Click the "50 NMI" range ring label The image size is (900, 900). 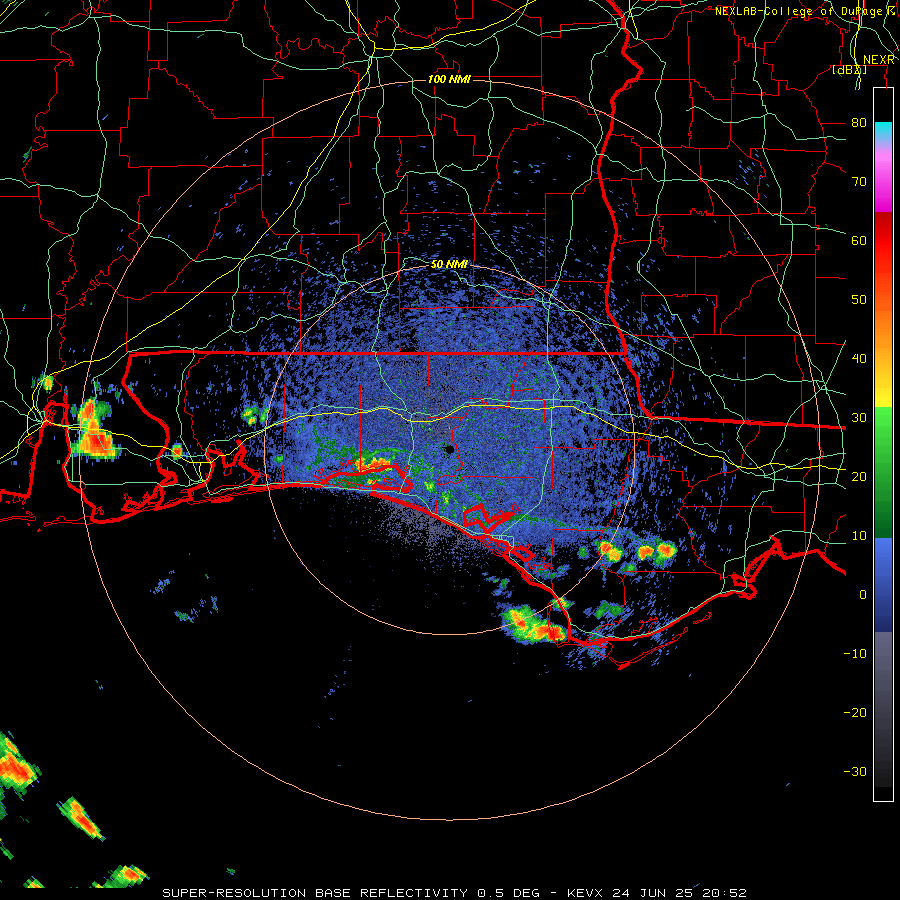(x=449, y=265)
